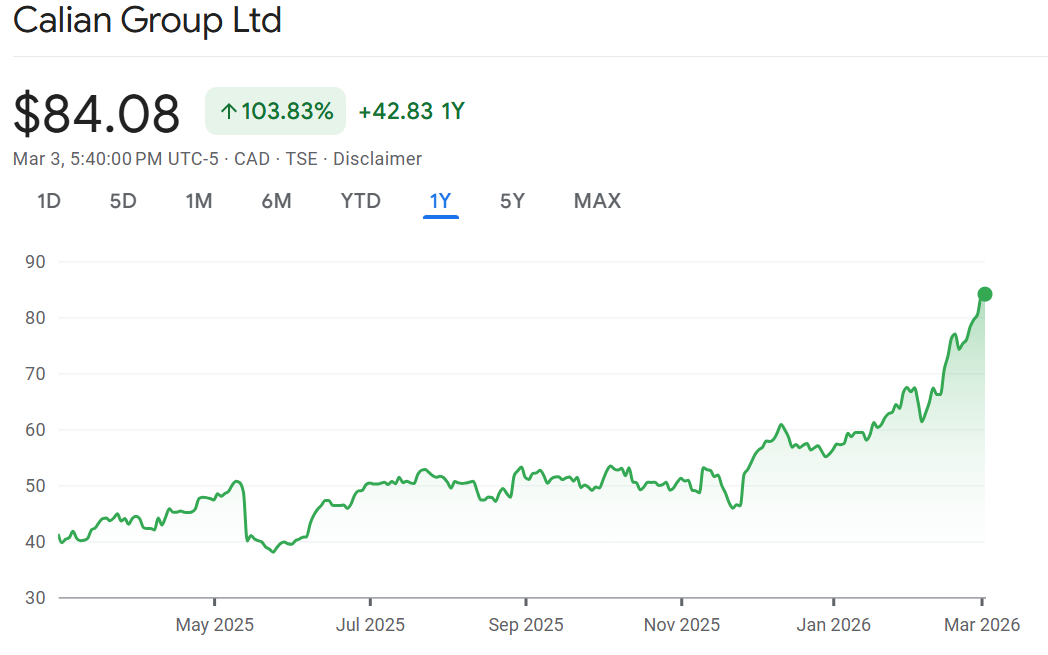1048x655 pixels.
Task: Open the Disclaimer link
Action: [377, 159]
